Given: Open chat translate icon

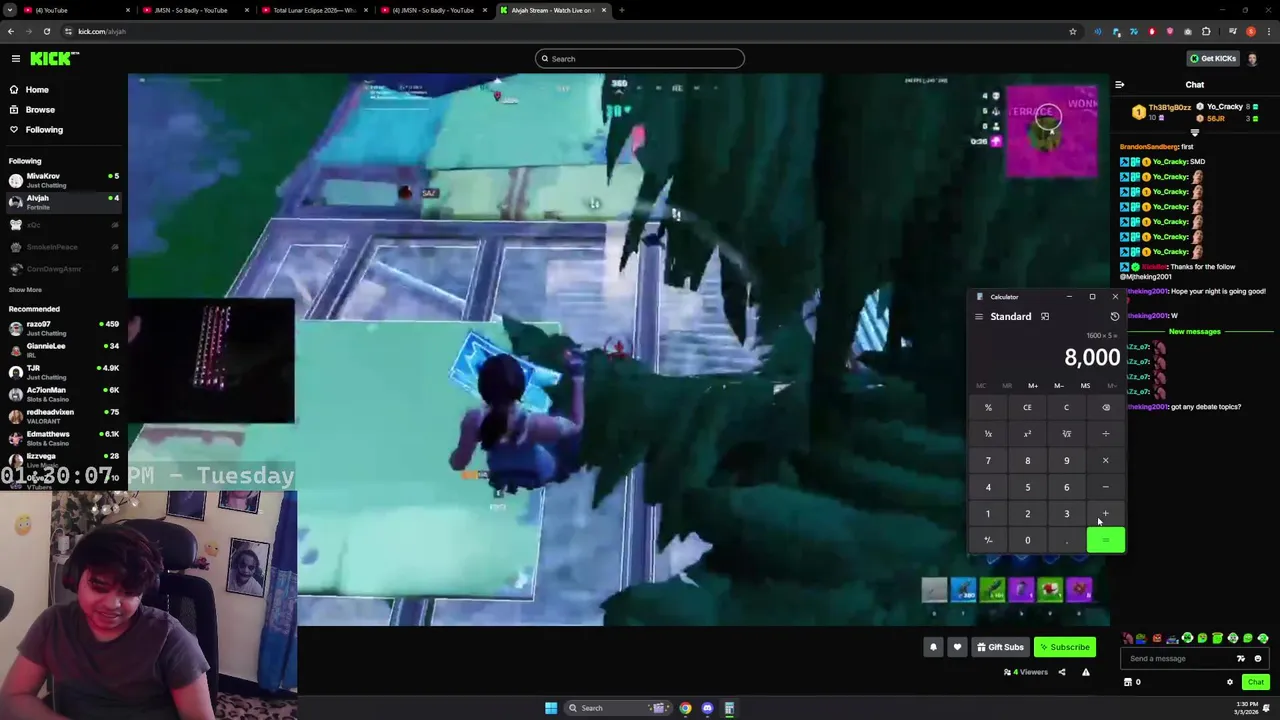Looking at the screenshot, I should [1241, 659].
